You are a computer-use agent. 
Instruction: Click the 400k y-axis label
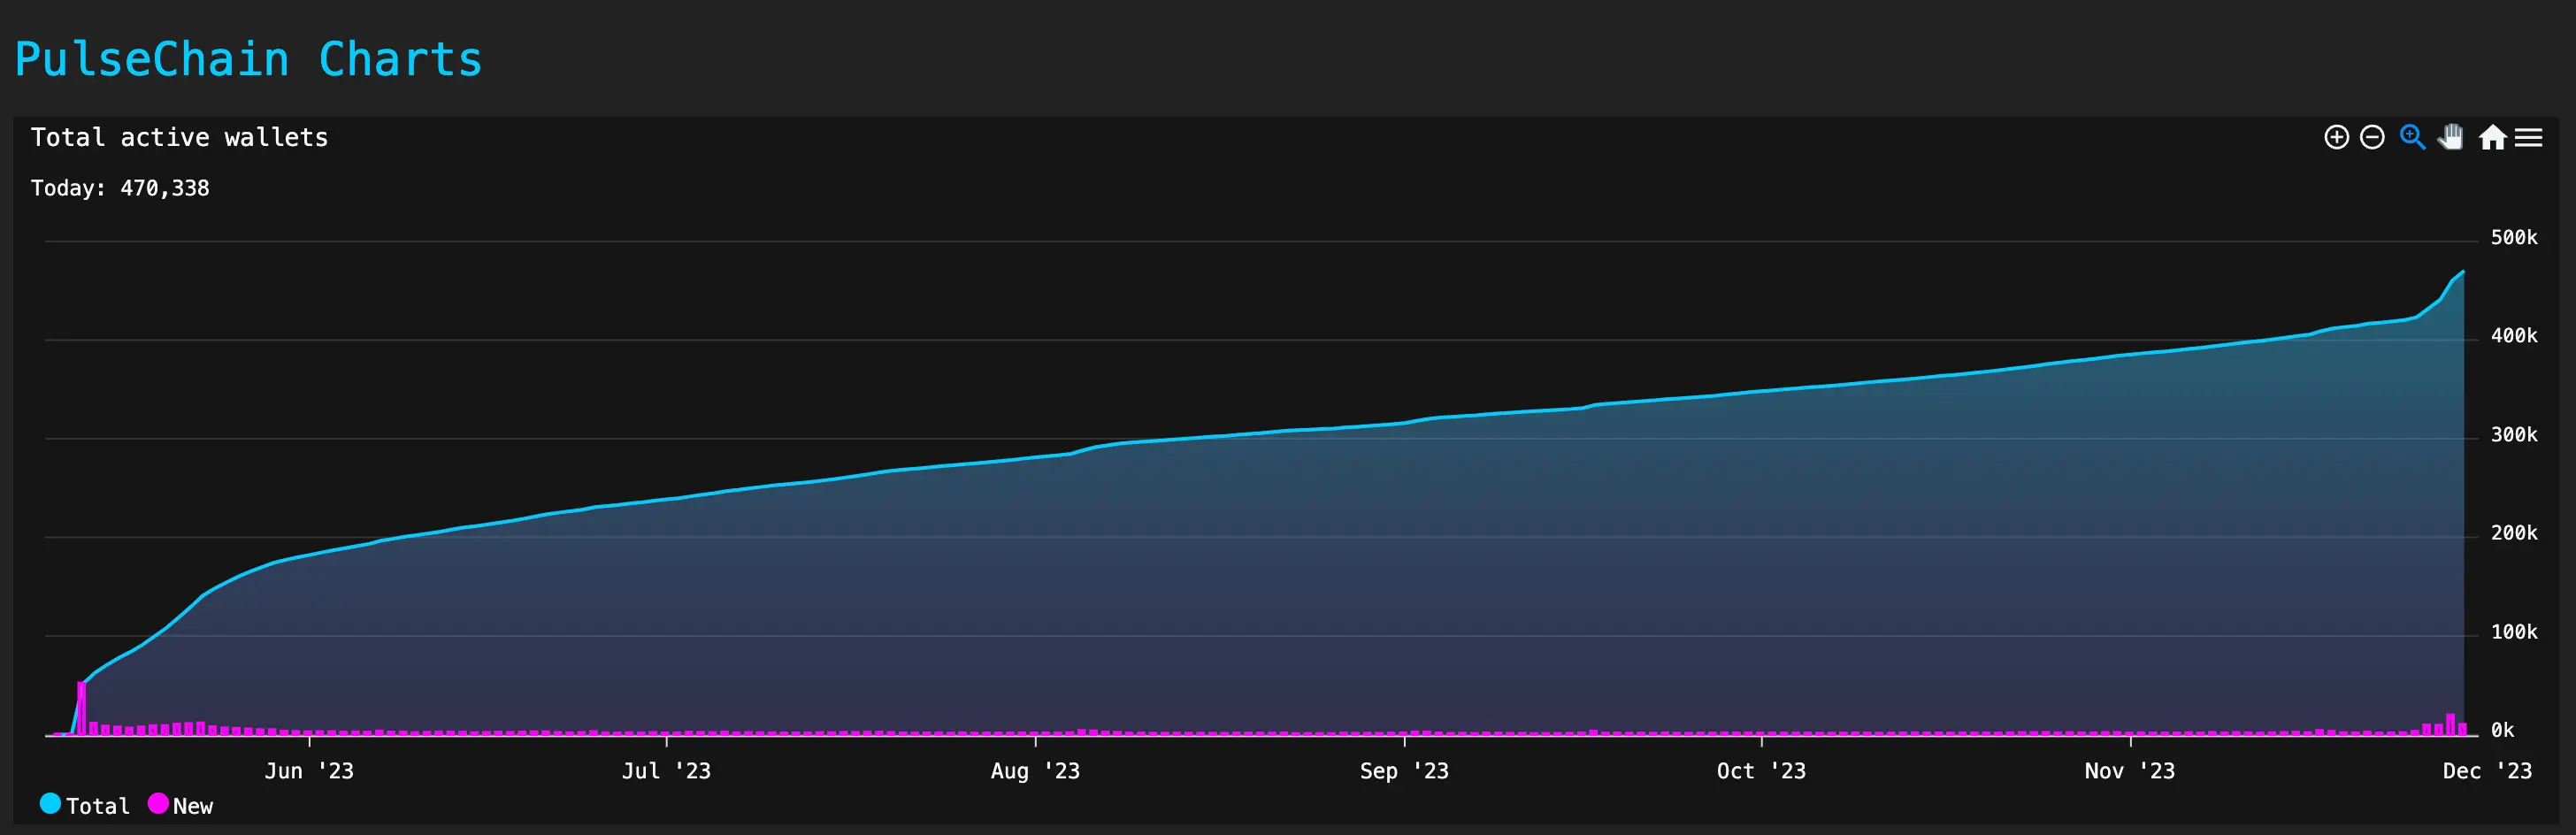(x=2514, y=336)
